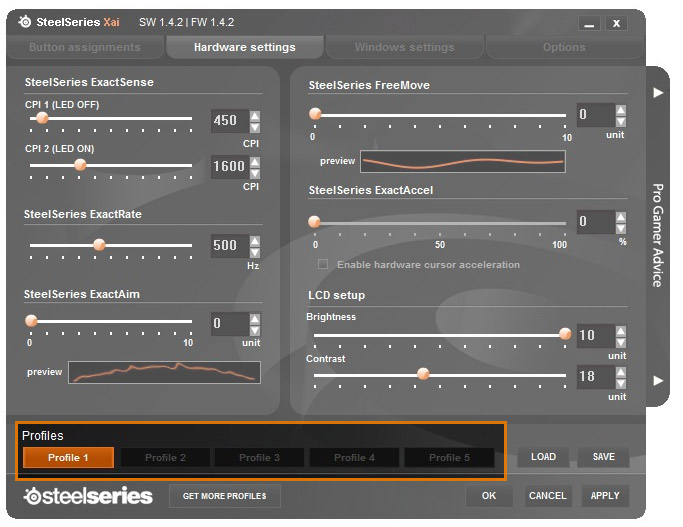683x527 pixels.
Task: Click the FreeMove preview graph
Action: click(463, 162)
